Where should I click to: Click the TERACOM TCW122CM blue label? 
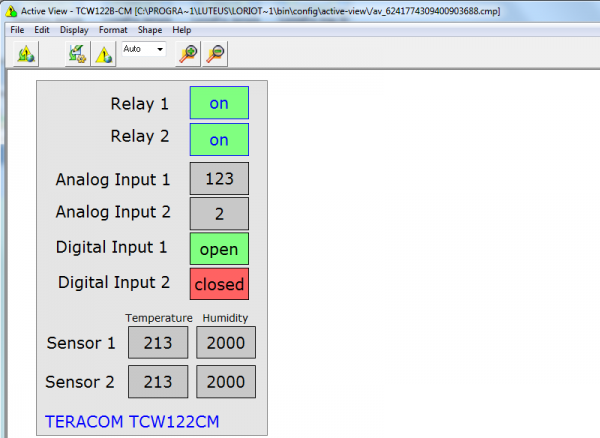coord(132,422)
